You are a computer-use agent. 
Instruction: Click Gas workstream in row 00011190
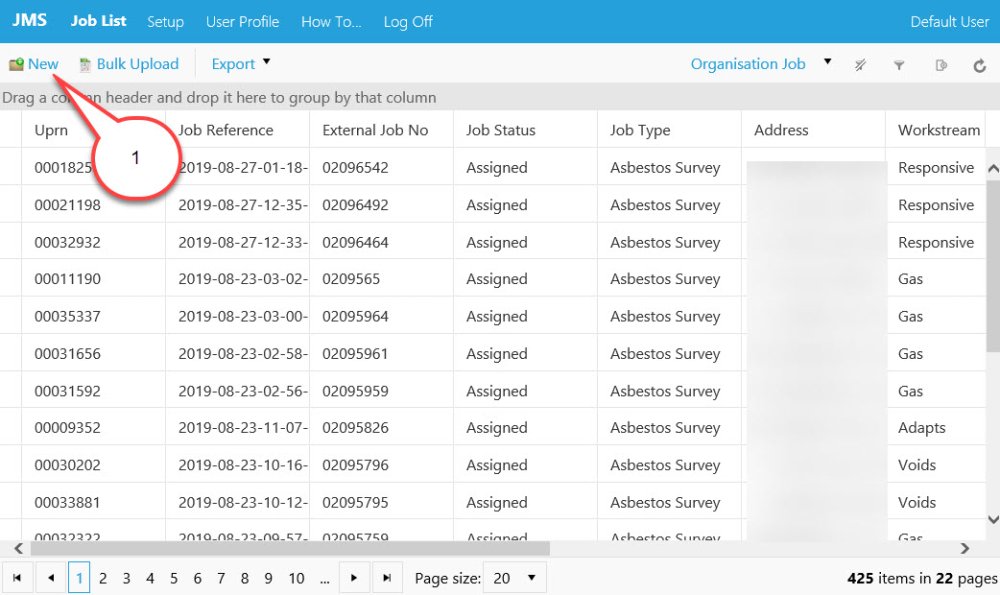pyautogui.click(x=910, y=279)
